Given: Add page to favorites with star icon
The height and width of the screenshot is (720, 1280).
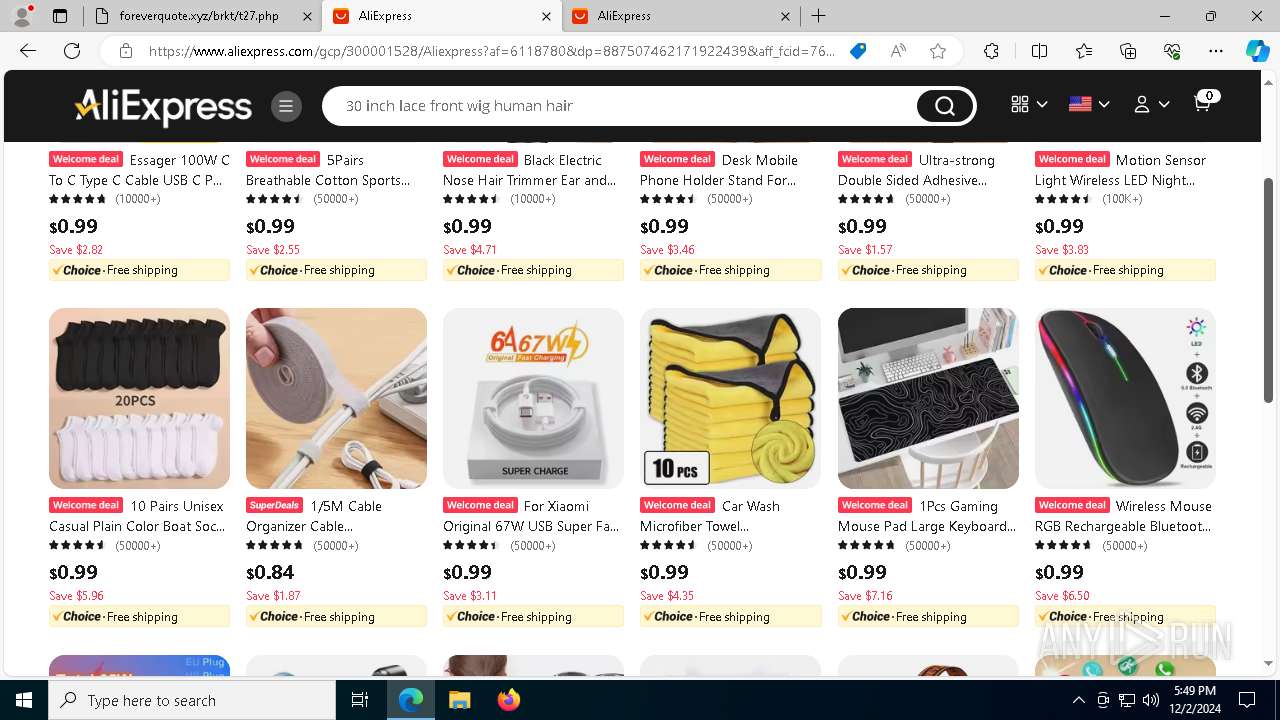Looking at the screenshot, I should pos(937,51).
